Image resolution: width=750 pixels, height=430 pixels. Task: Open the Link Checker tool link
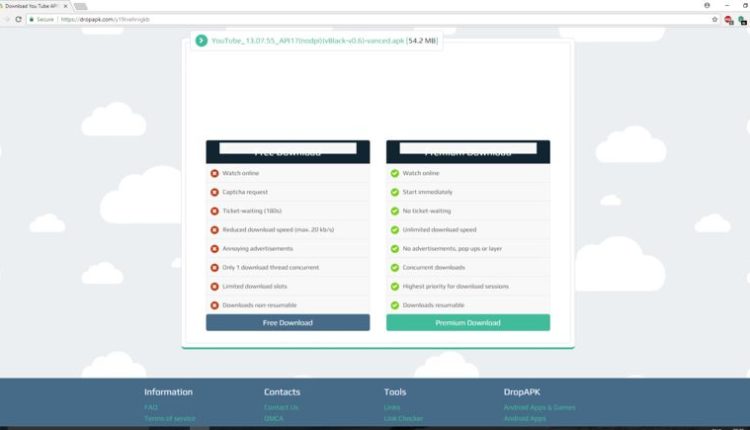(405, 418)
